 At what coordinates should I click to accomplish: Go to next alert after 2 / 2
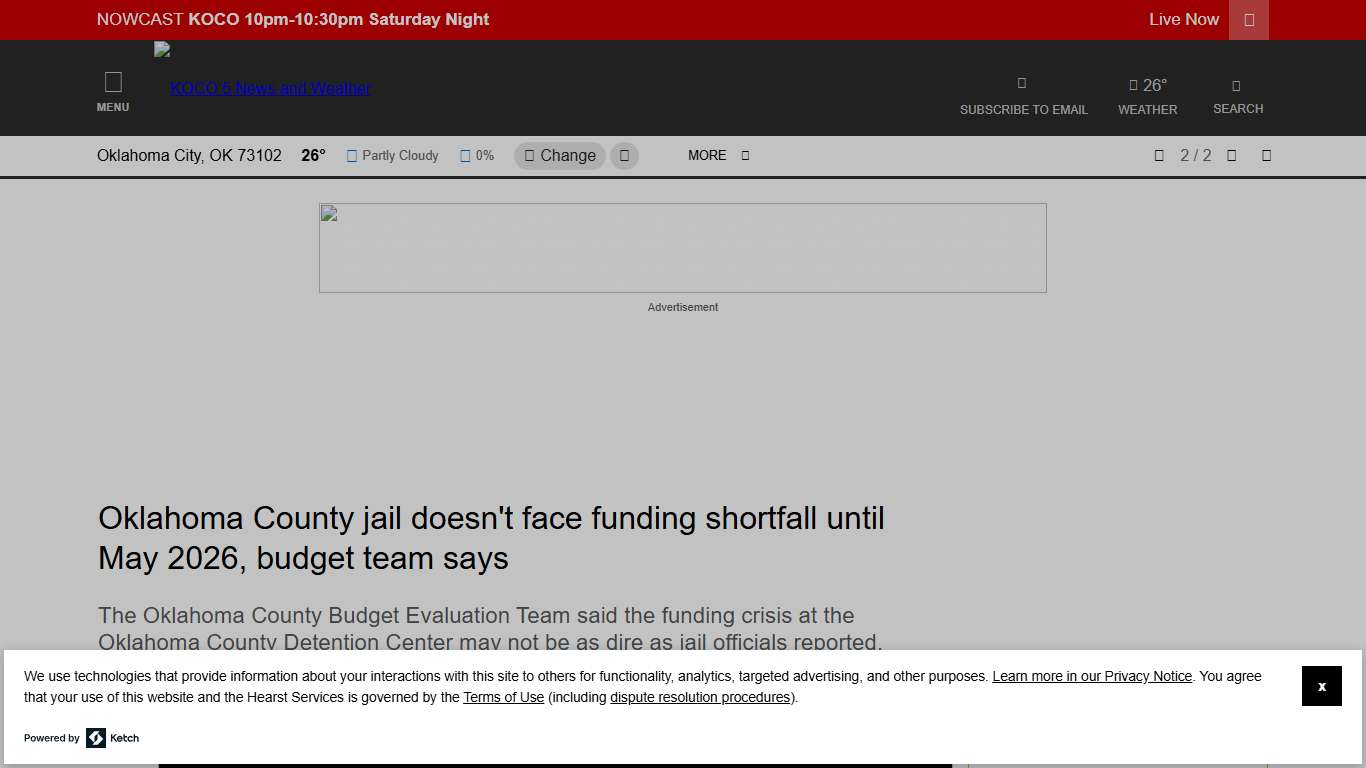1232,156
